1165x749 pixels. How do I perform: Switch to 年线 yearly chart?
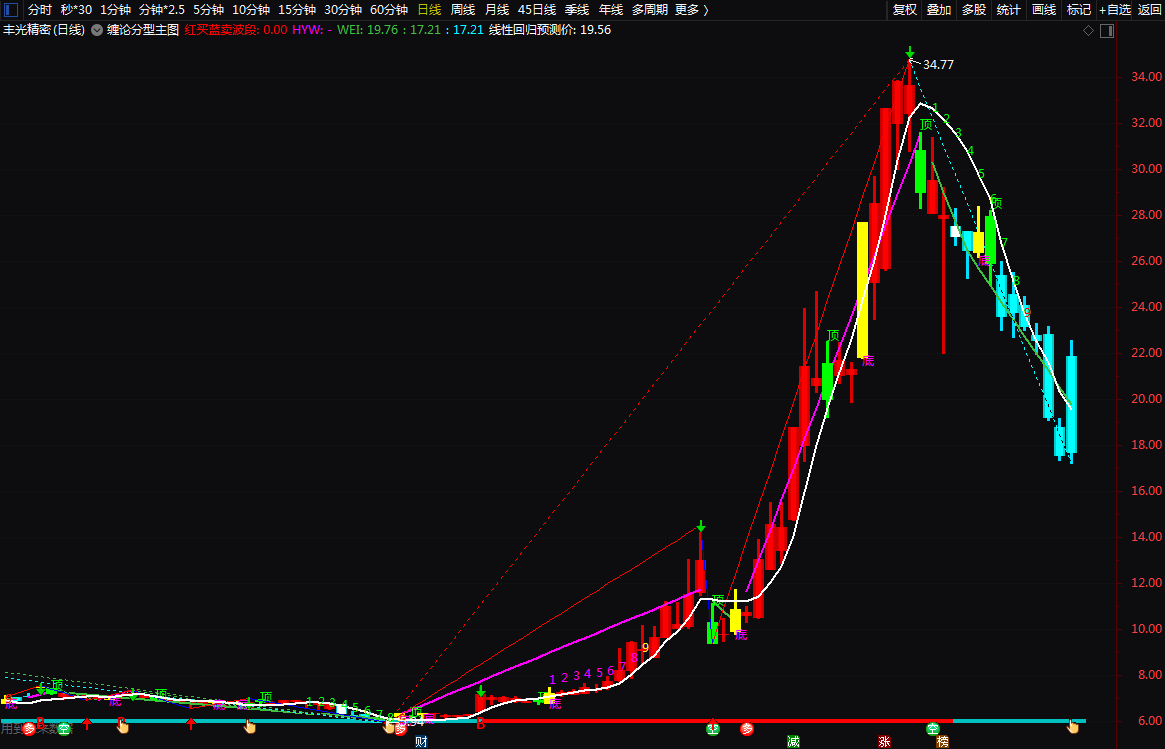click(611, 10)
